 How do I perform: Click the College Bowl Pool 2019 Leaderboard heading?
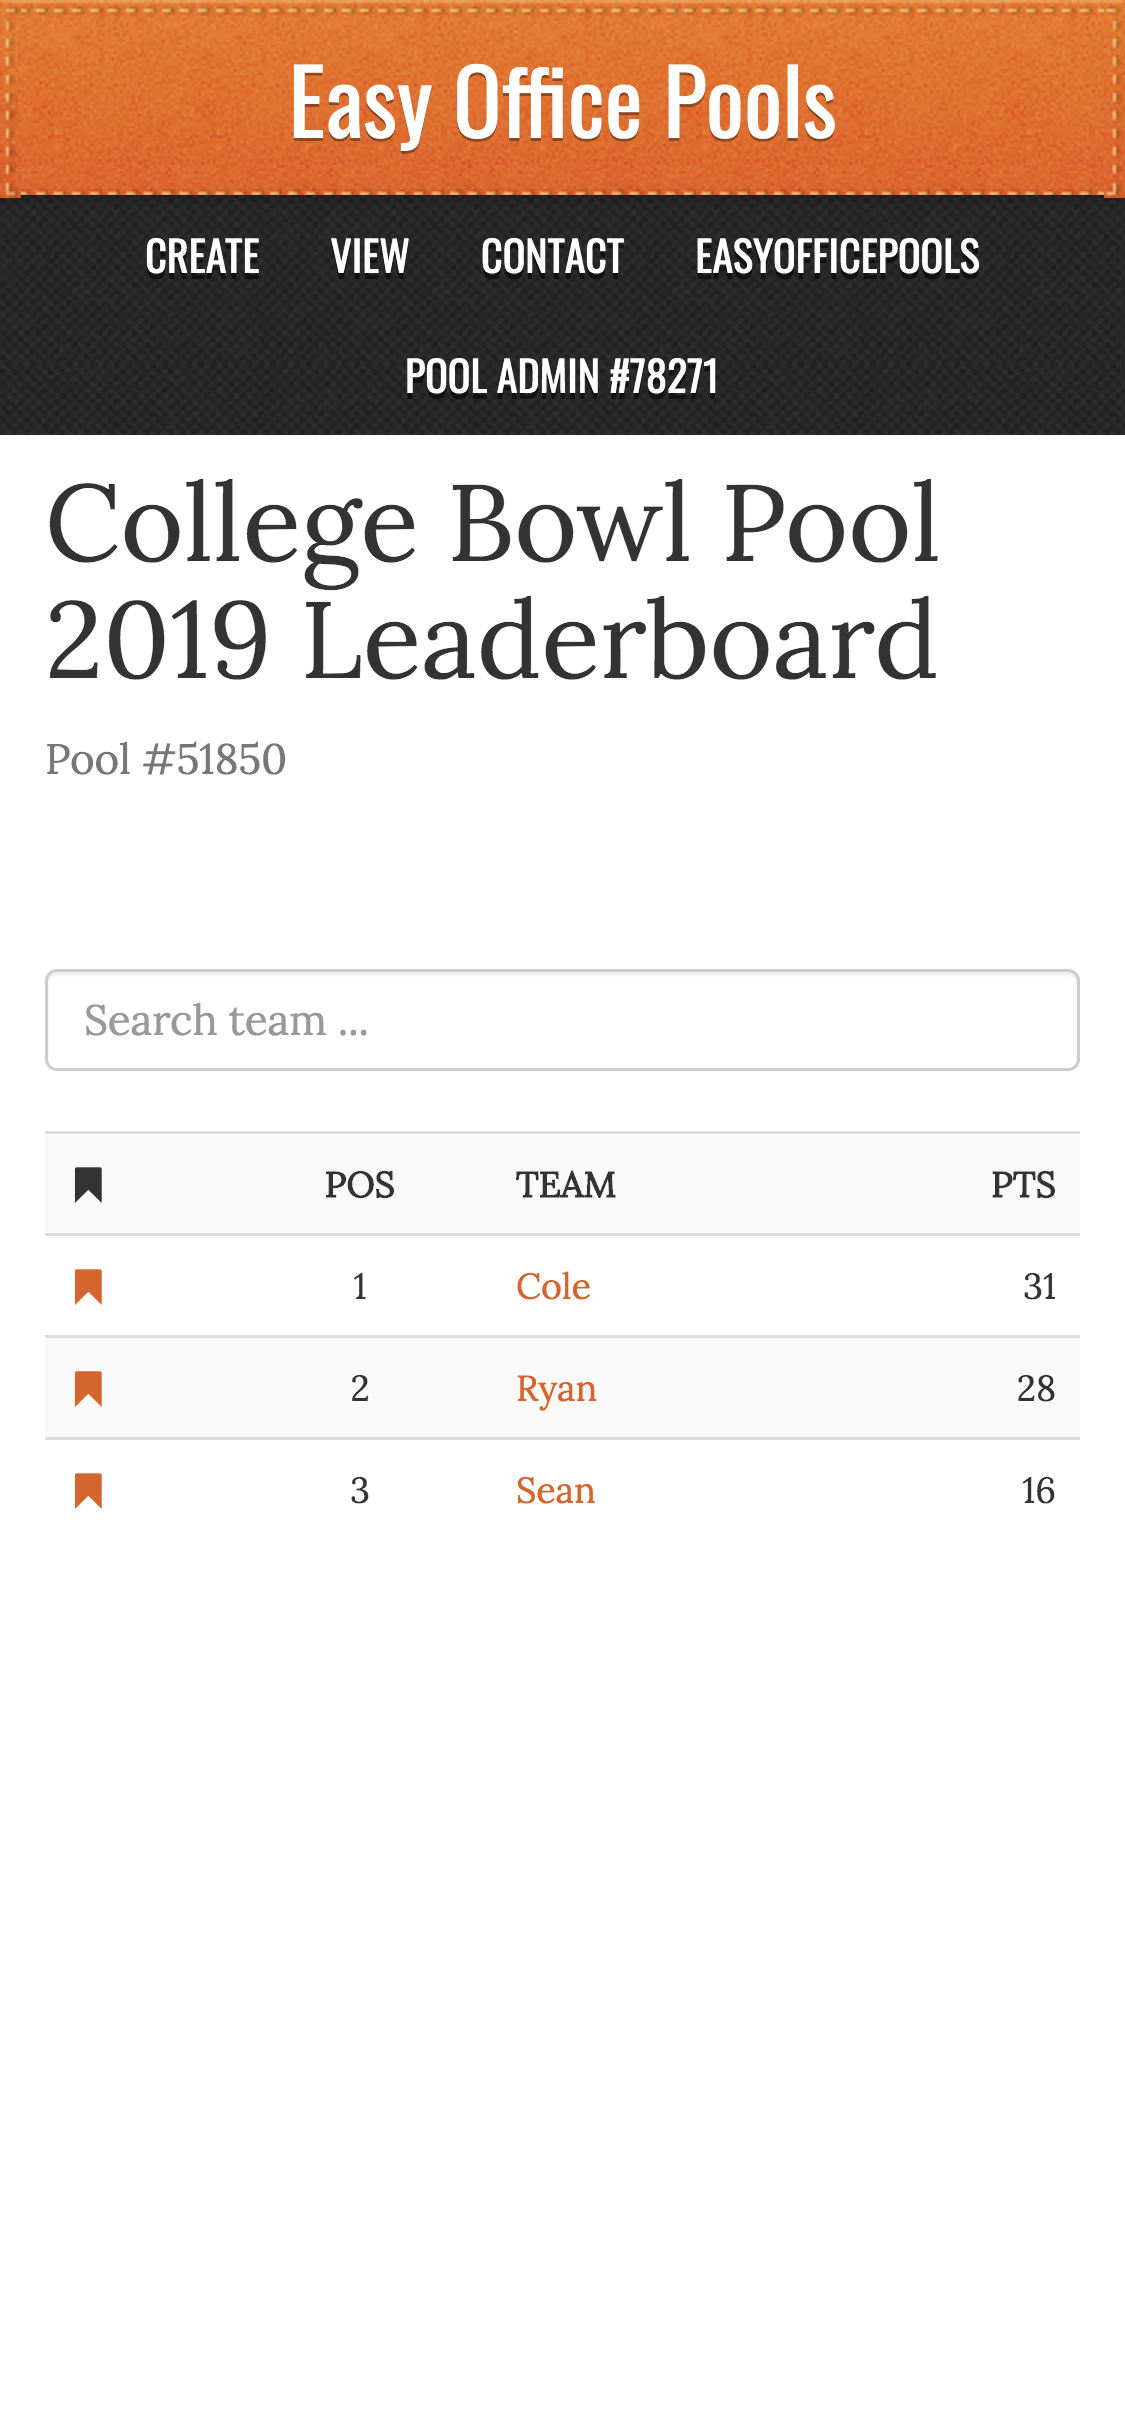click(x=492, y=581)
